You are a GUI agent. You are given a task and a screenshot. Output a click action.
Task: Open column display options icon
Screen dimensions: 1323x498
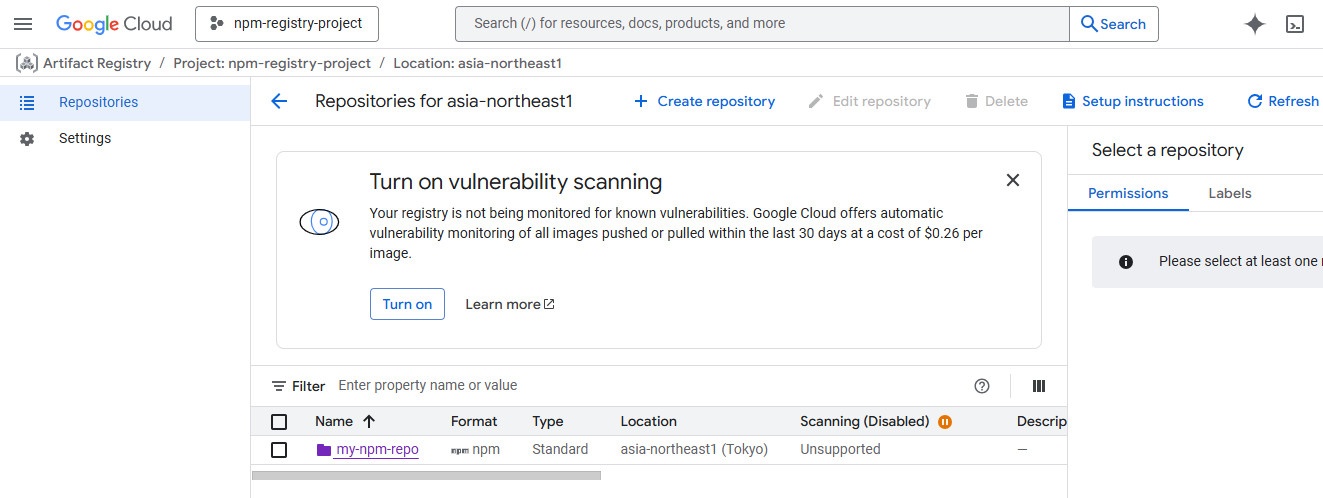pyautogui.click(x=1038, y=386)
